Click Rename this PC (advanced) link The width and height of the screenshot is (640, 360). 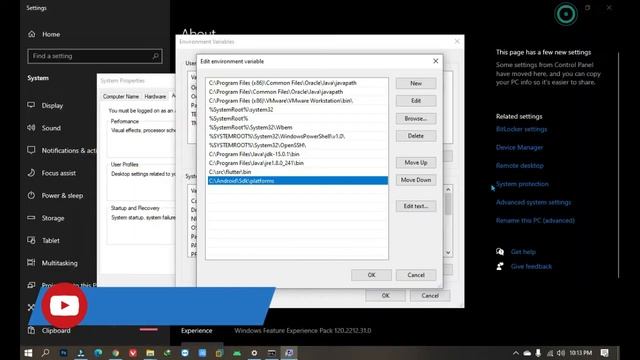[535, 220]
